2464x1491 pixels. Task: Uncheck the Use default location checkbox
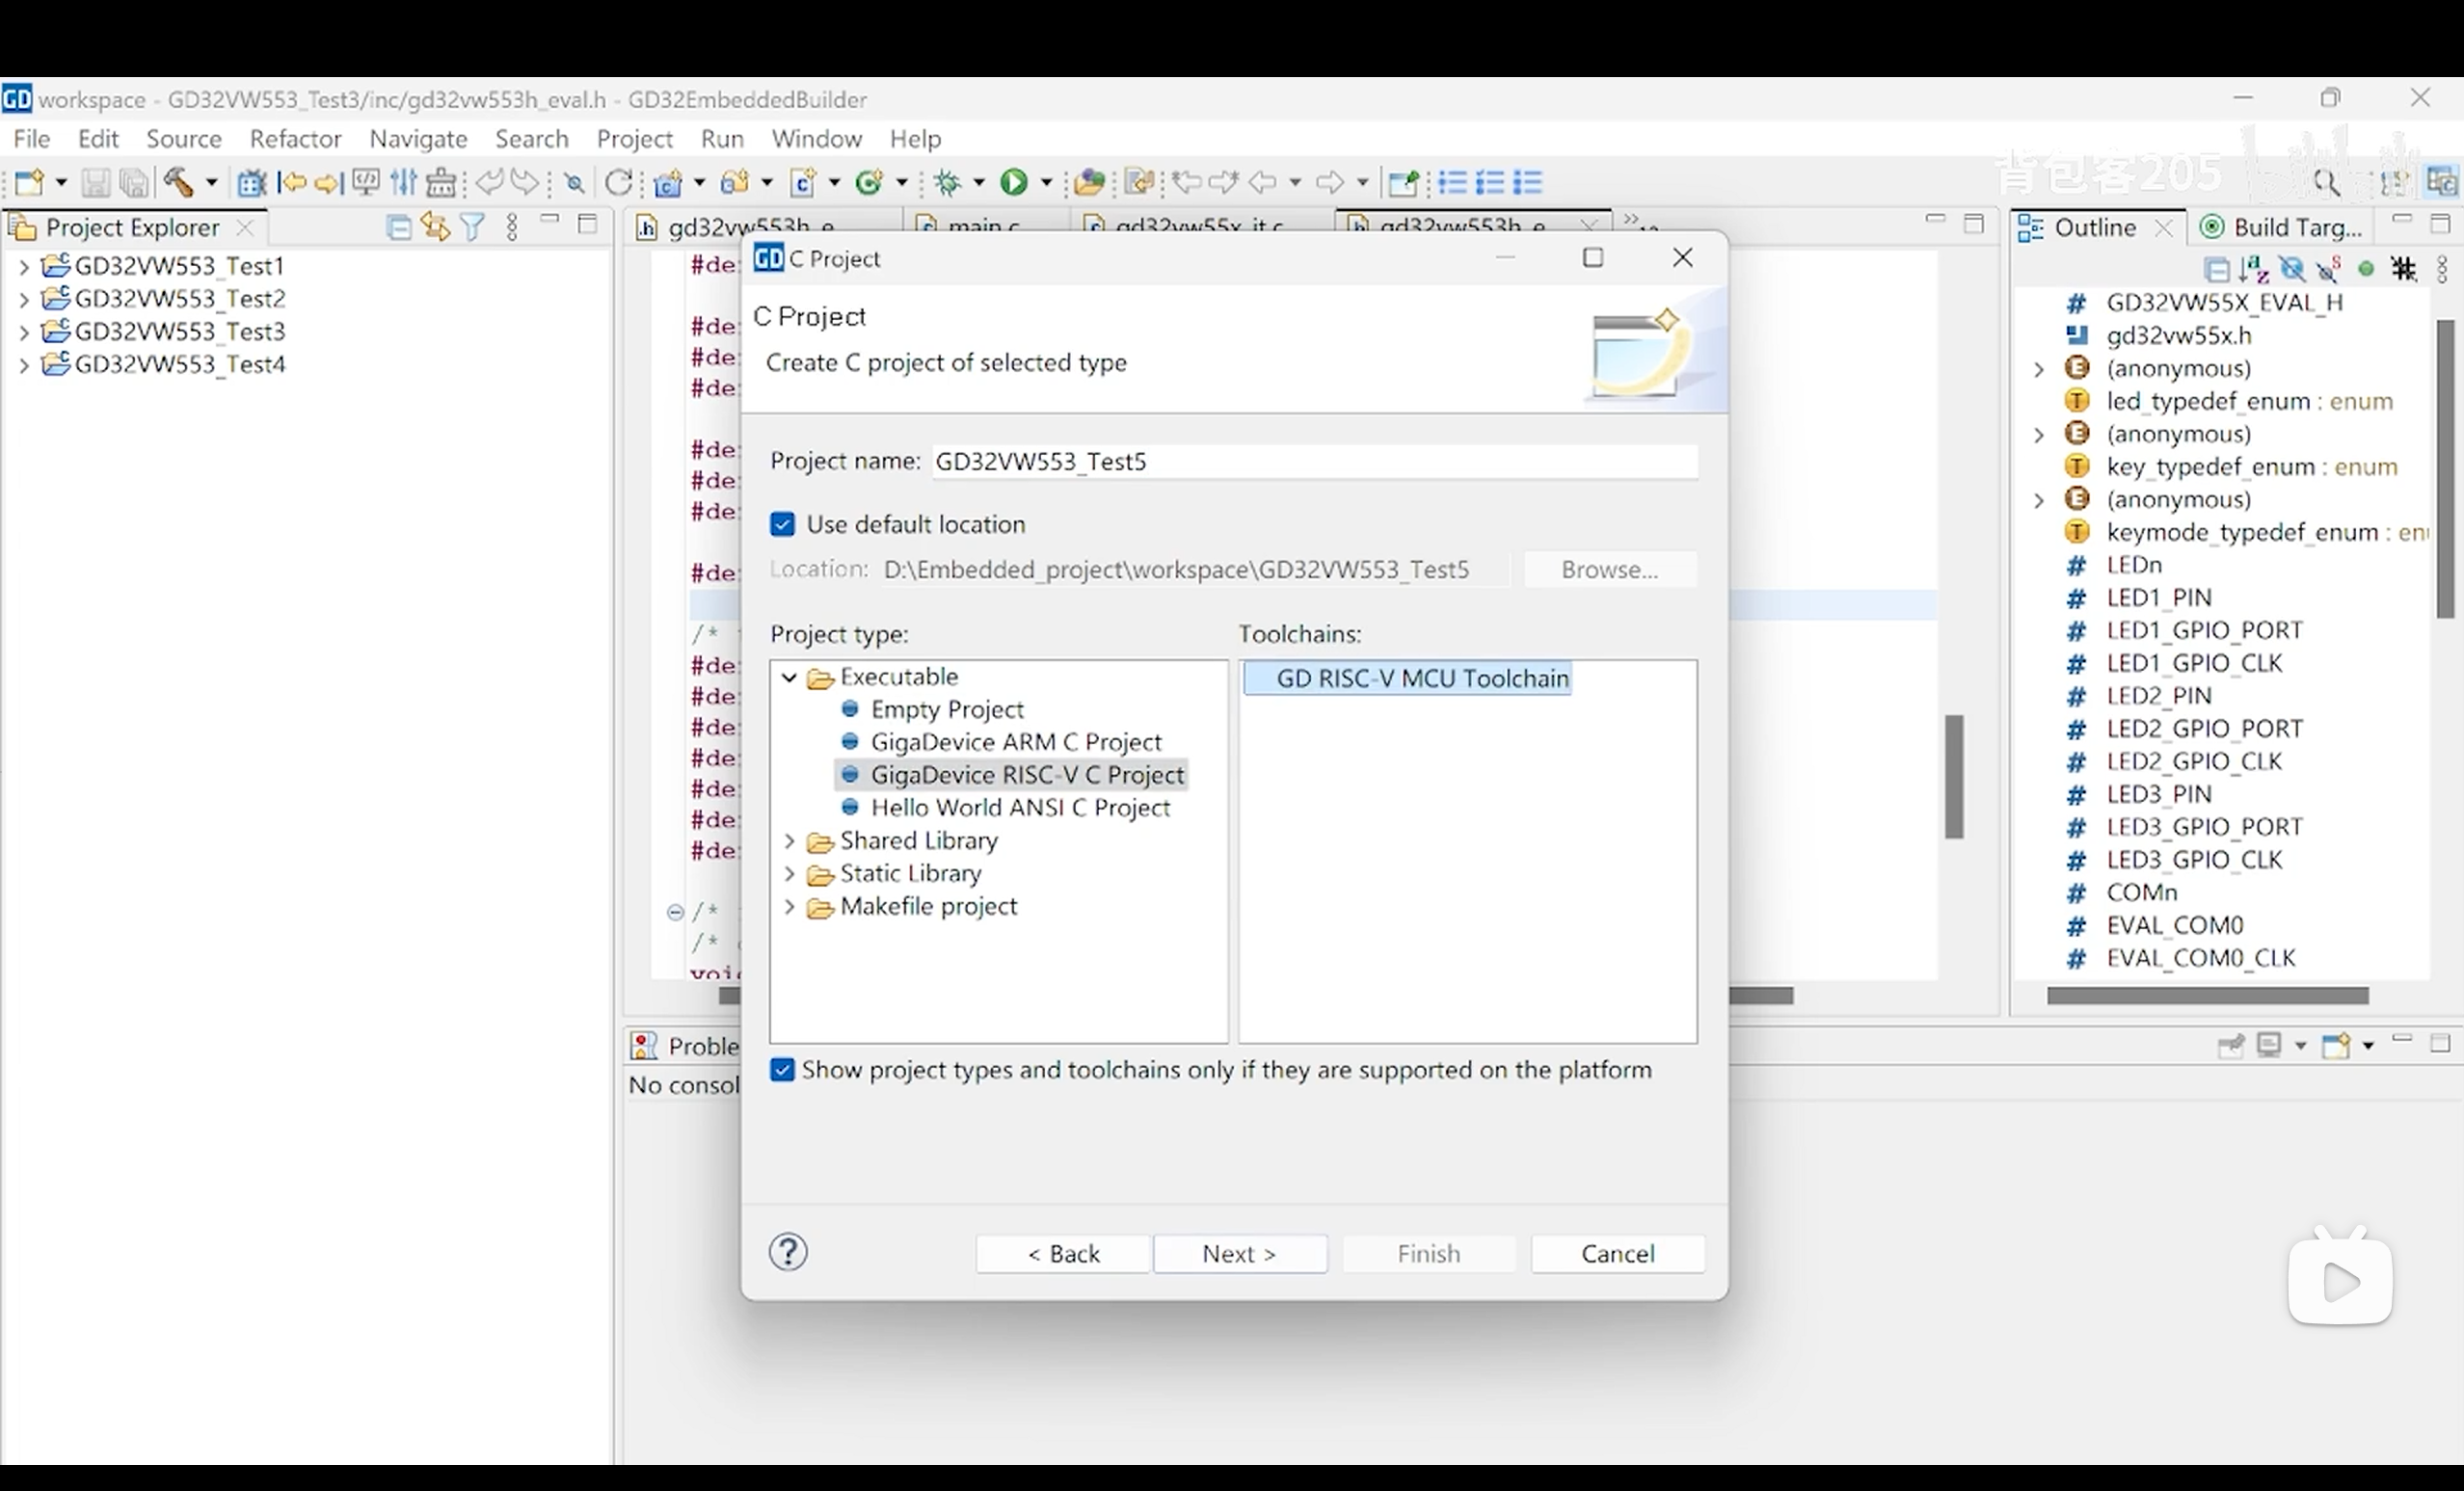(x=782, y=525)
